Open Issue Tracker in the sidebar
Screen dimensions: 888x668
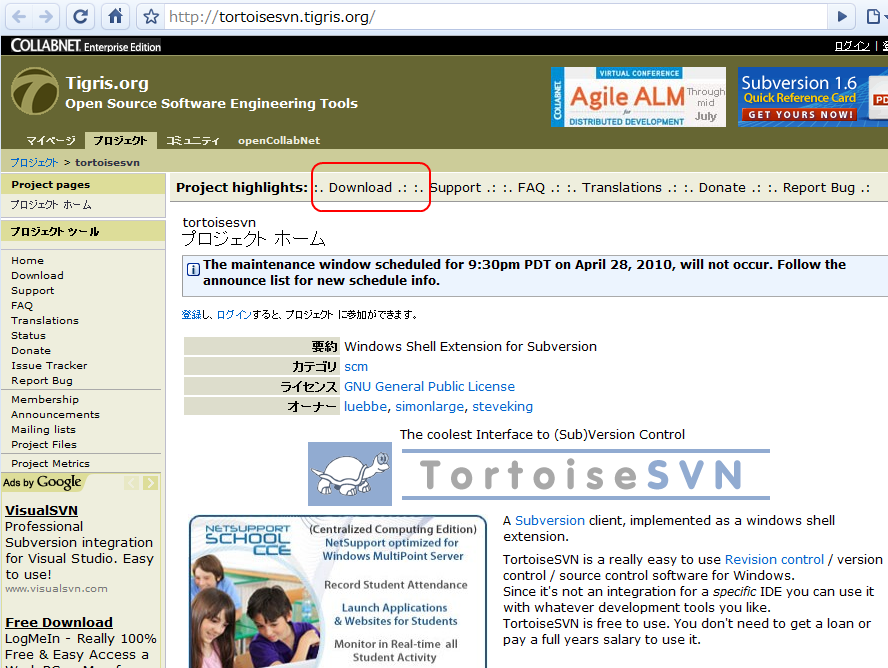(49, 366)
